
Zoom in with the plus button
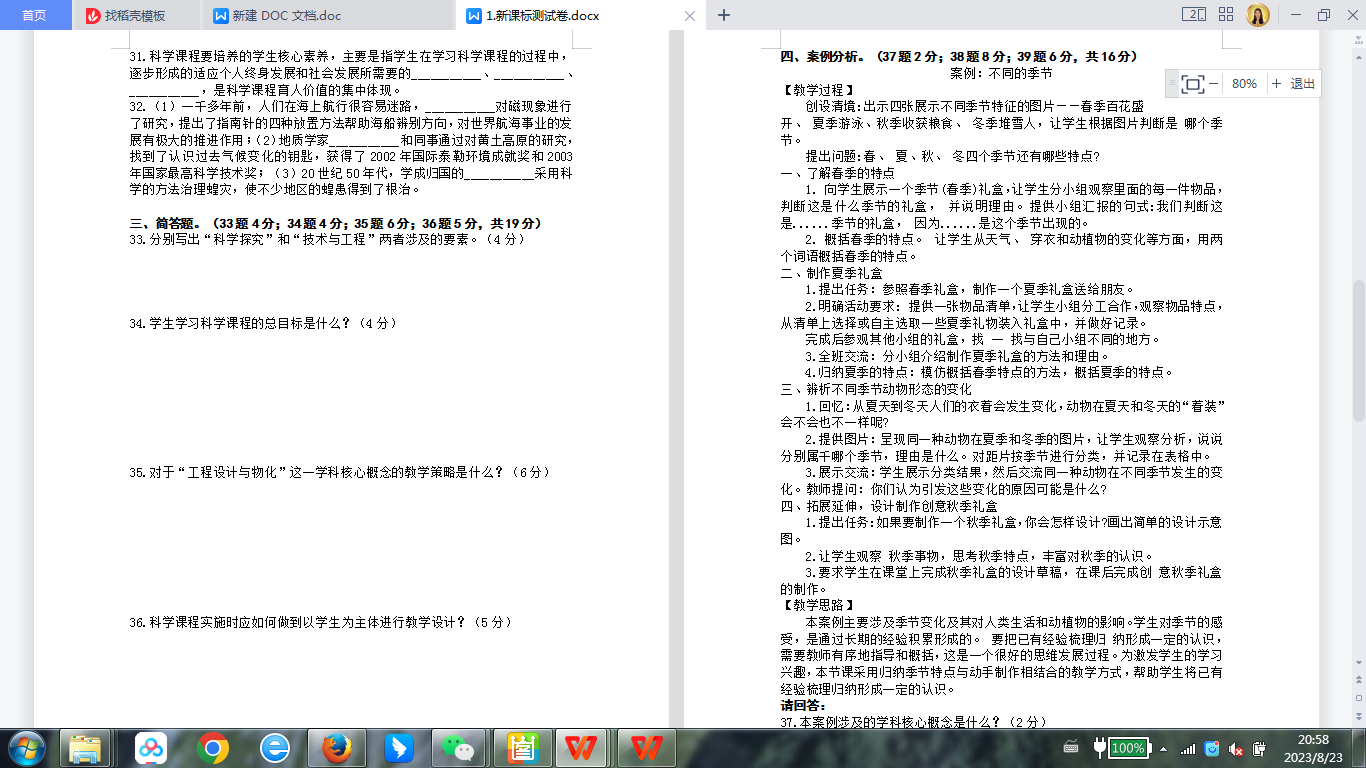coord(1276,84)
